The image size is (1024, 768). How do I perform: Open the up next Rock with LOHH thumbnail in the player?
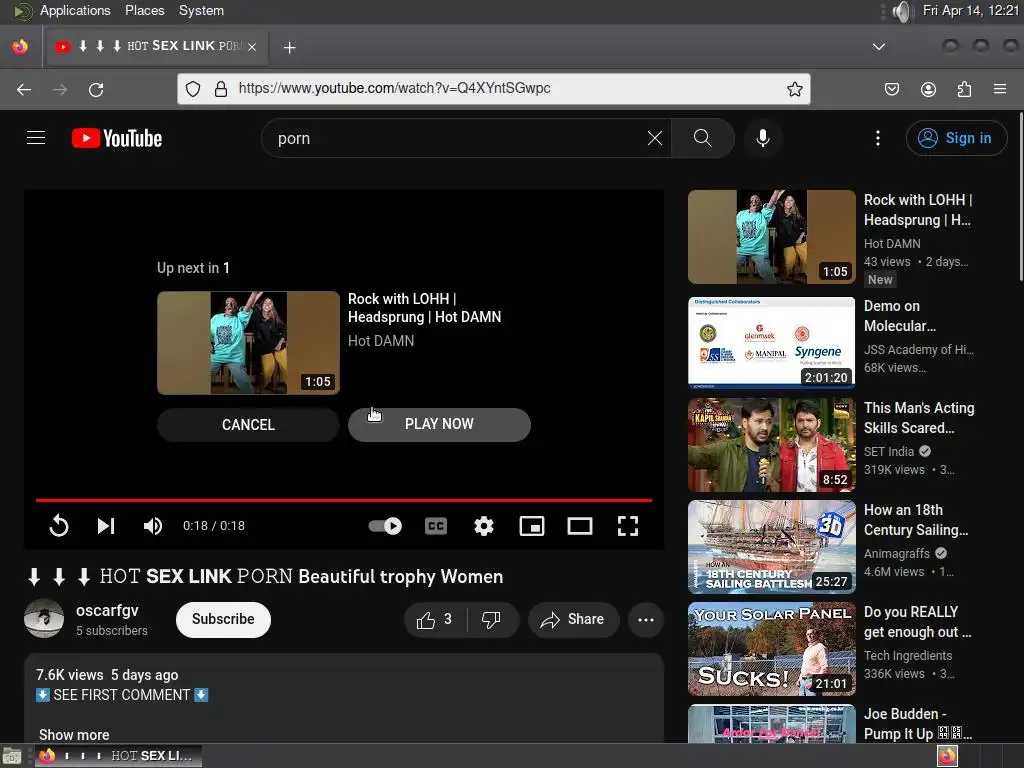click(x=248, y=343)
